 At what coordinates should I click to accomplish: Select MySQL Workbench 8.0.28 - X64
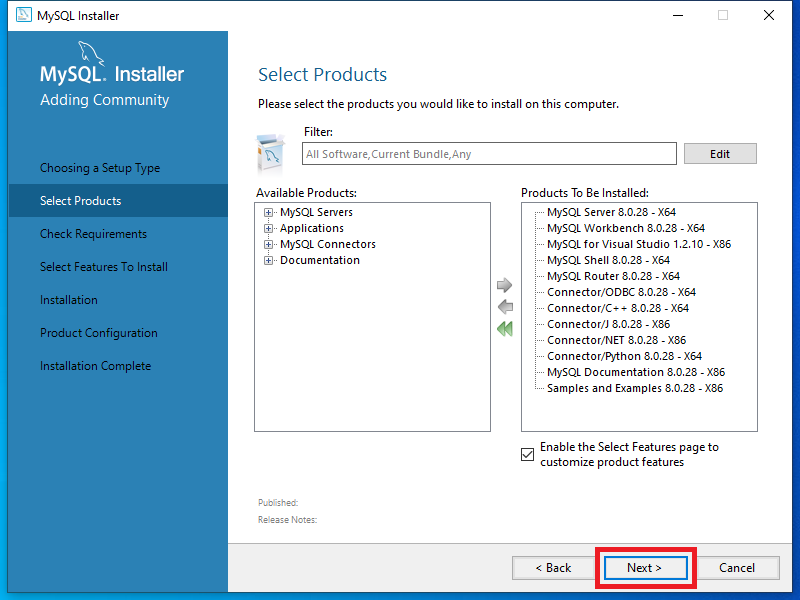pyautogui.click(x=626, y=228)
